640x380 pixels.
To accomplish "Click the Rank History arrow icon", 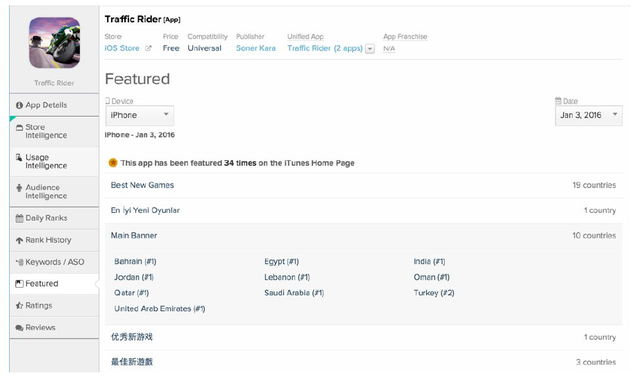I will click(19, 240).
